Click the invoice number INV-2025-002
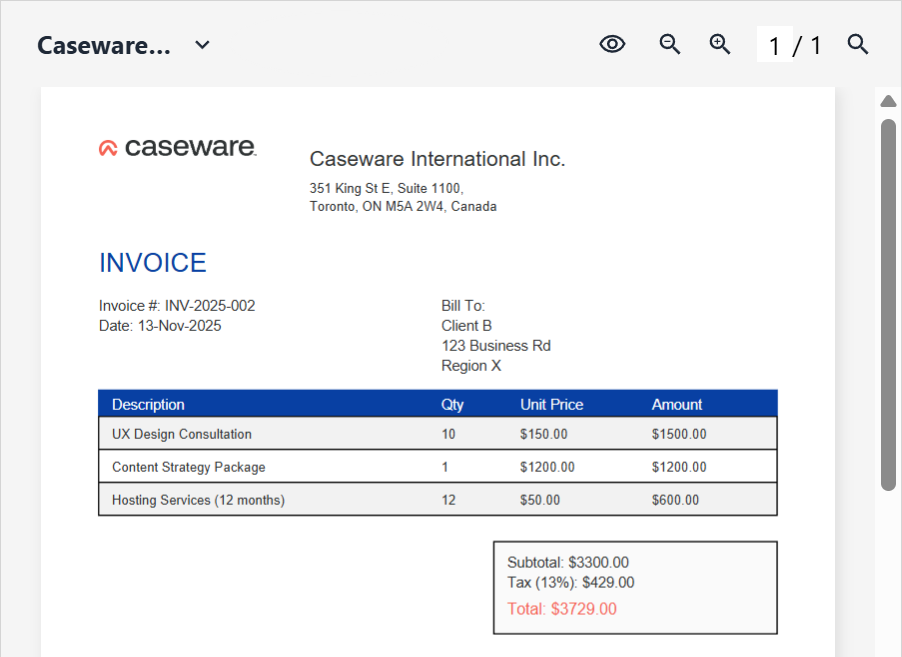902x657 pixels. 203,306
